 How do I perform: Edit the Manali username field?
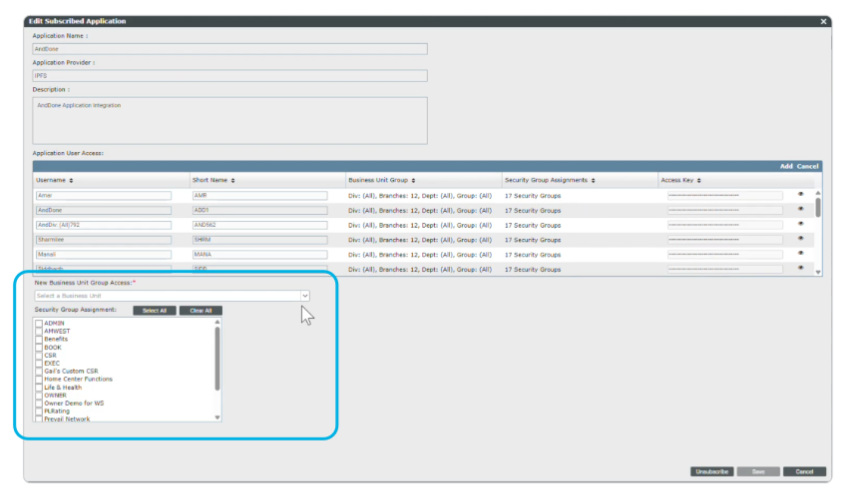[x=104, y=254]
